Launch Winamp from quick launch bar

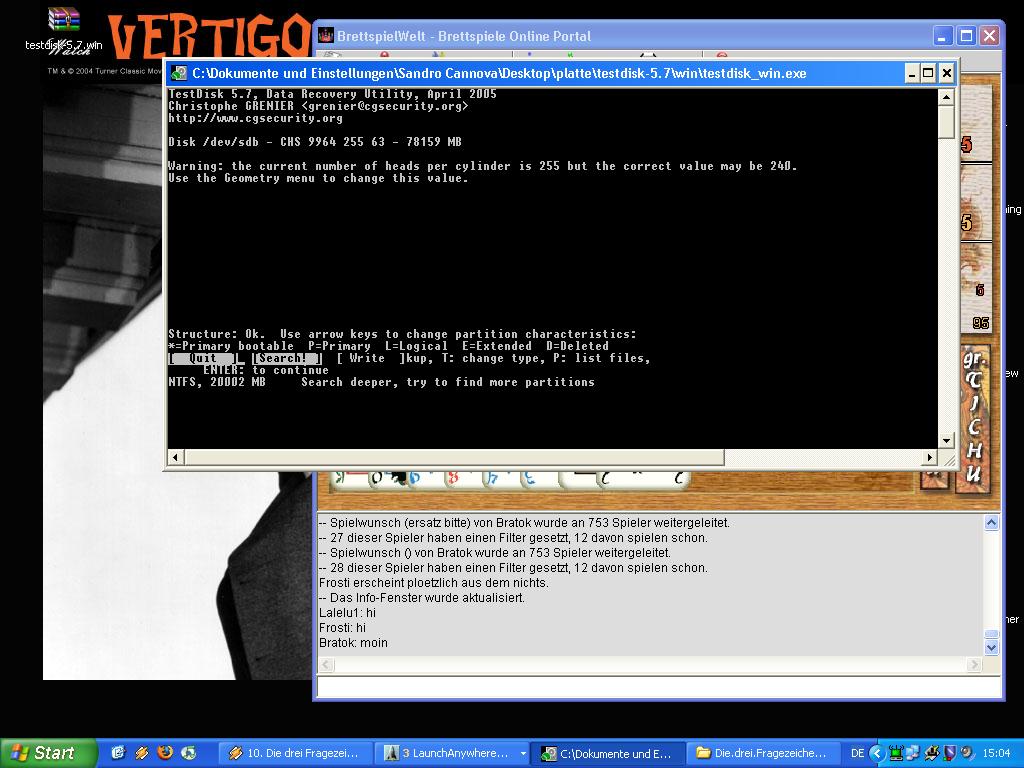pyautogui.click(x=142, y=753)
